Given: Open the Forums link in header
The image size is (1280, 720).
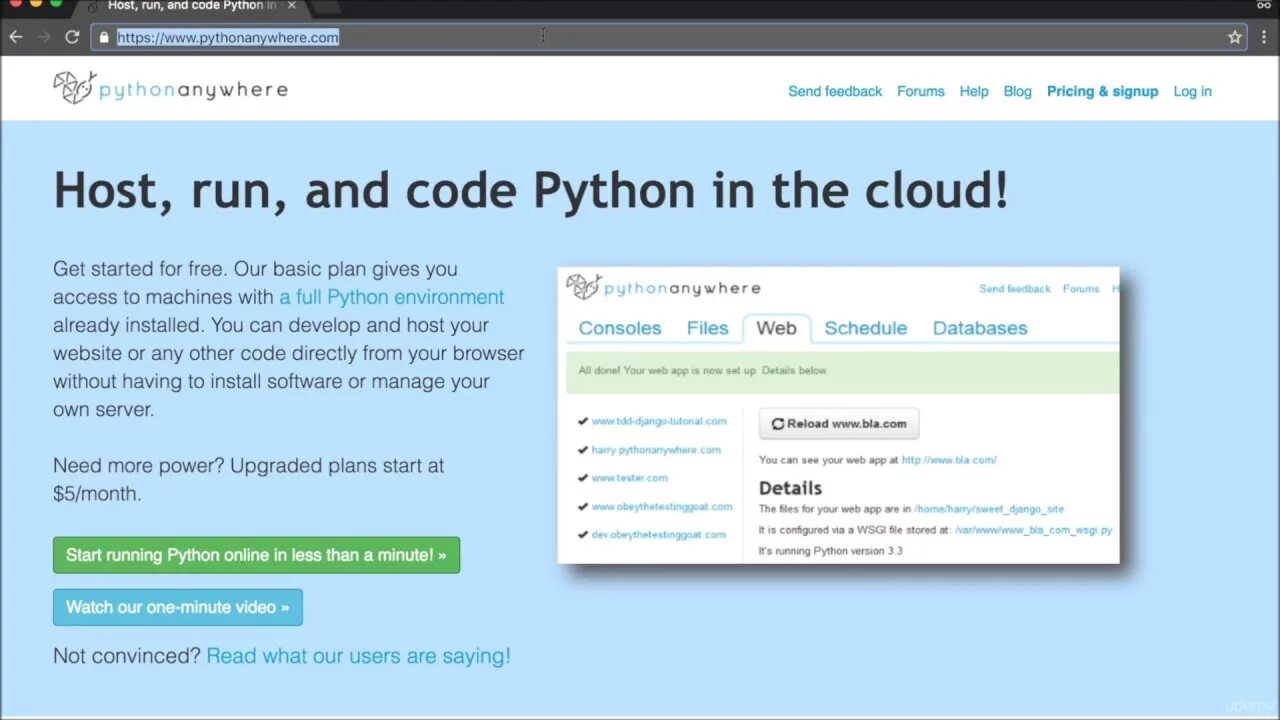Looking at the screenshot, I should (x=920, y=91).
